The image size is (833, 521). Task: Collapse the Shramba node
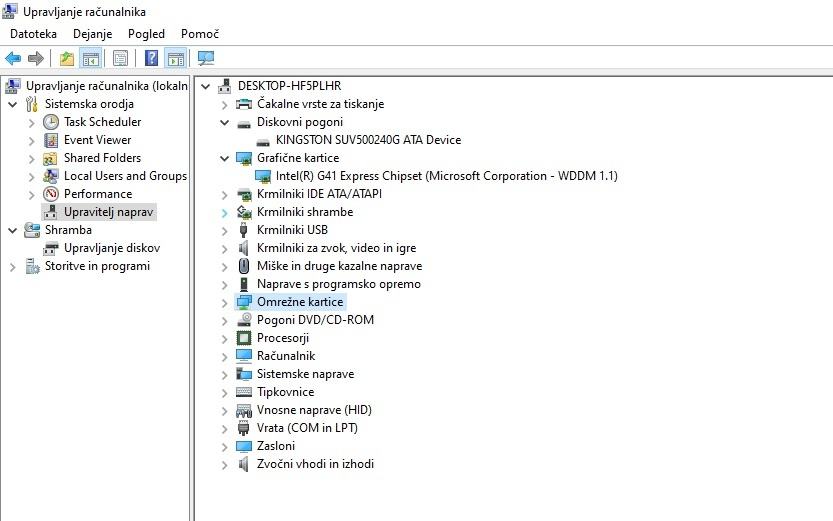13,230
